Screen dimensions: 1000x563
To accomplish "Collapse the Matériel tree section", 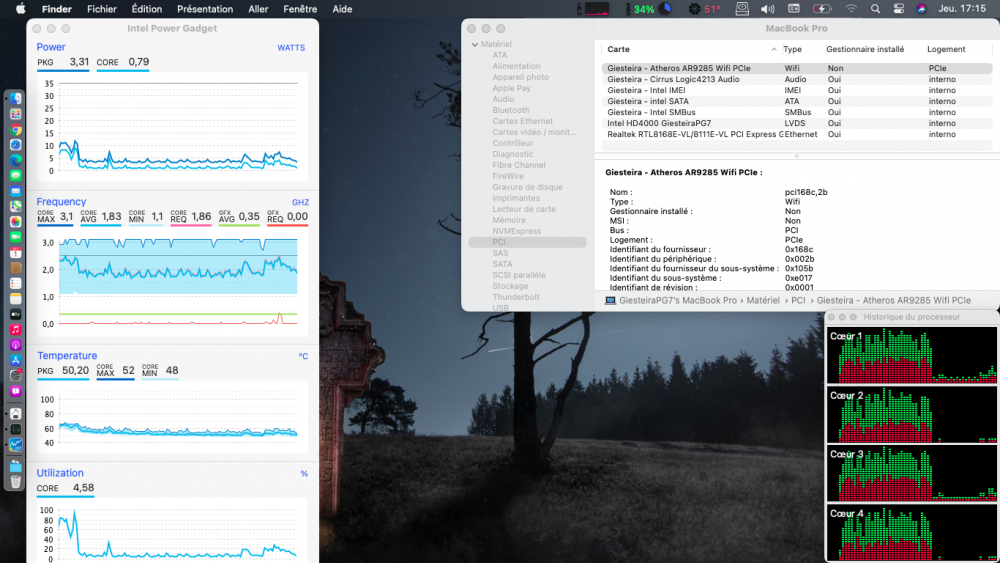I will click(474, 45).
